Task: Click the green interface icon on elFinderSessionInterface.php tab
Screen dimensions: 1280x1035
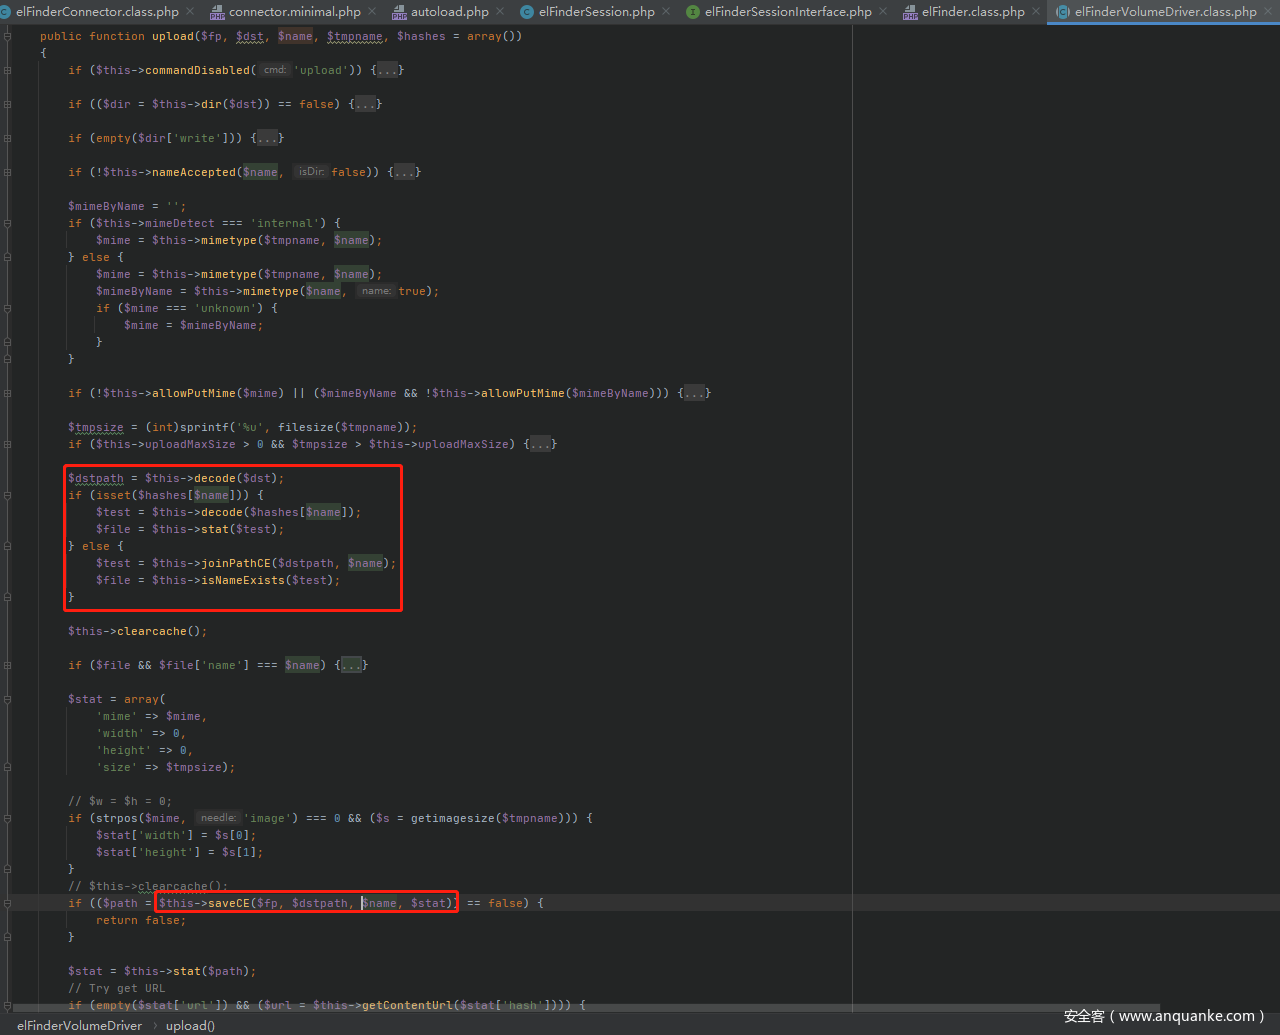Action: pos(693,12)
